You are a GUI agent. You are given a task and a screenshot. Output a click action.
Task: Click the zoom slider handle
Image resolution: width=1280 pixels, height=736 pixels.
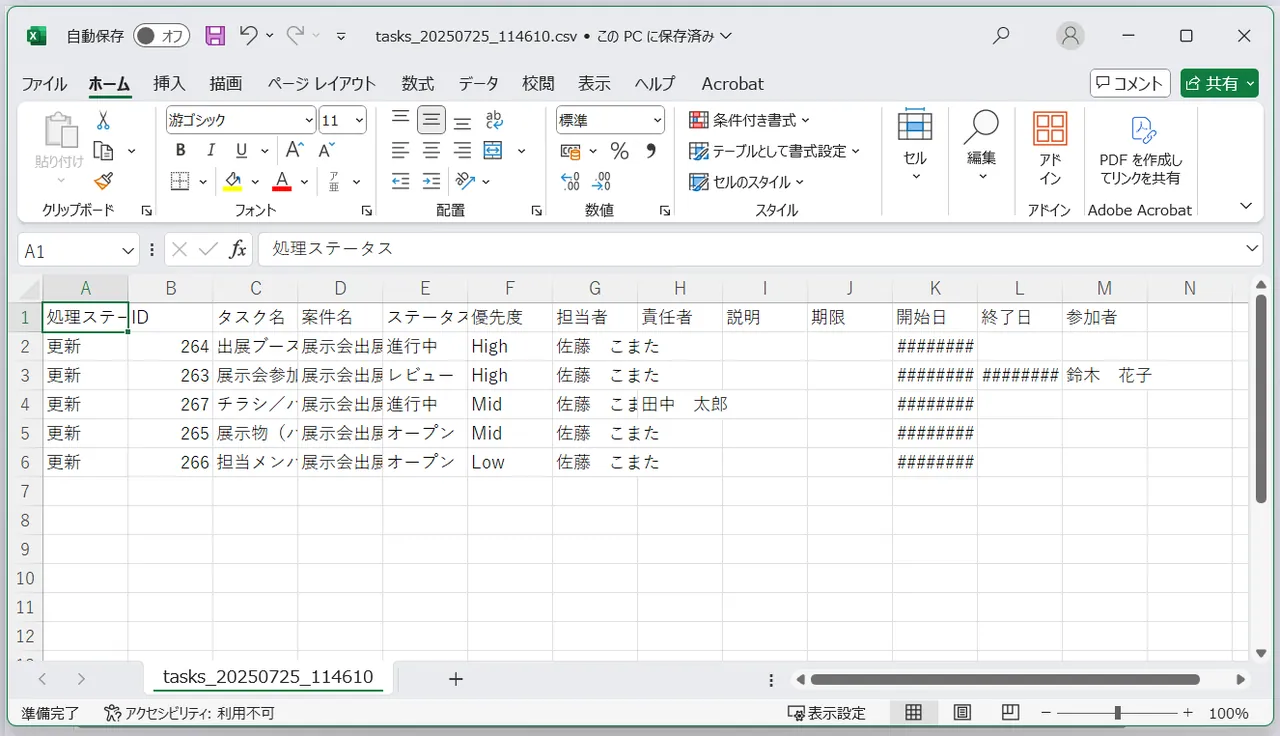click(1117, 713)
